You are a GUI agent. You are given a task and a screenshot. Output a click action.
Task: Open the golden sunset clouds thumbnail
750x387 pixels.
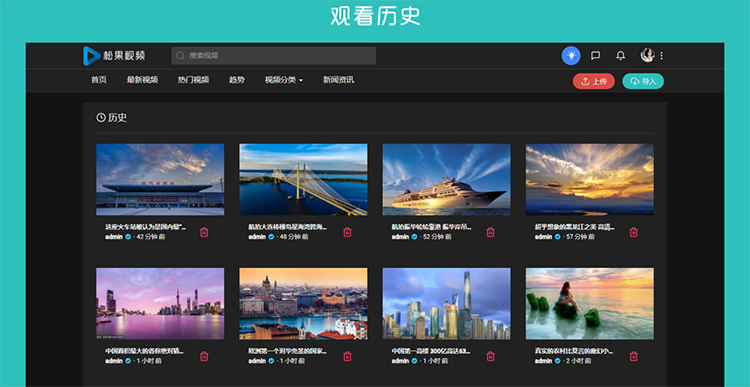(590, 179)
